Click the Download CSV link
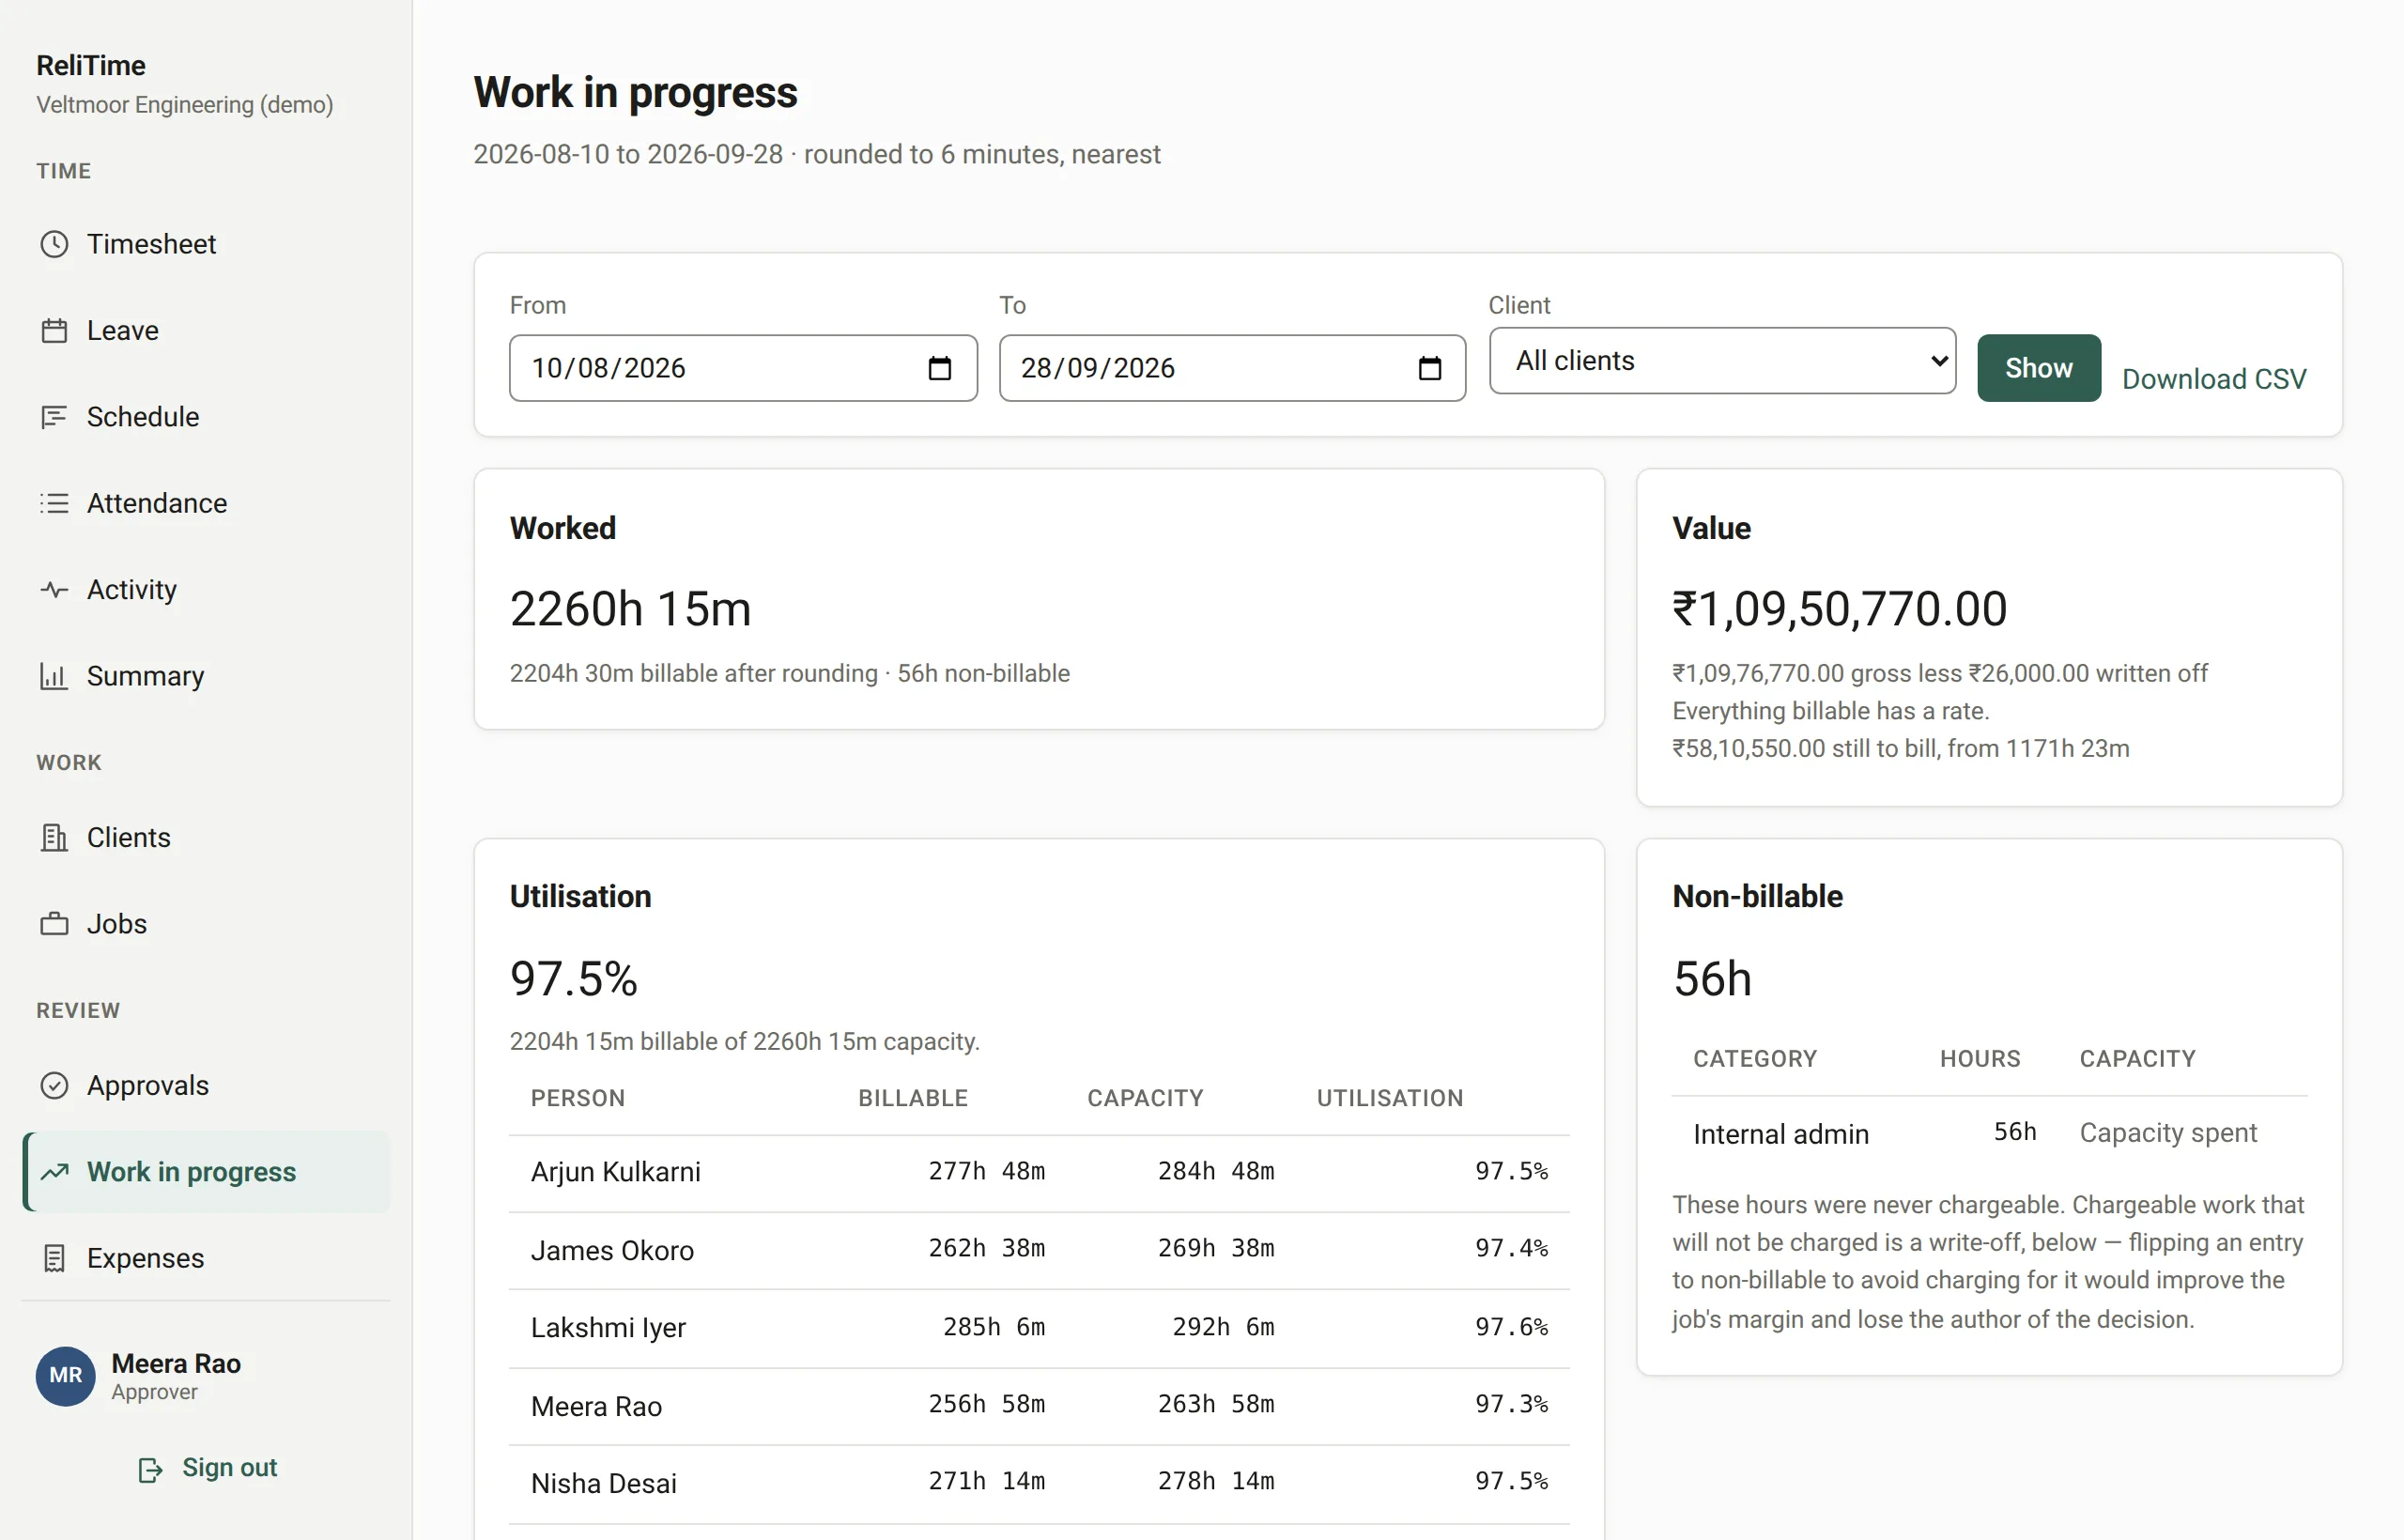Screen dimensions: 2404x1540 (x=2214, y=379)
